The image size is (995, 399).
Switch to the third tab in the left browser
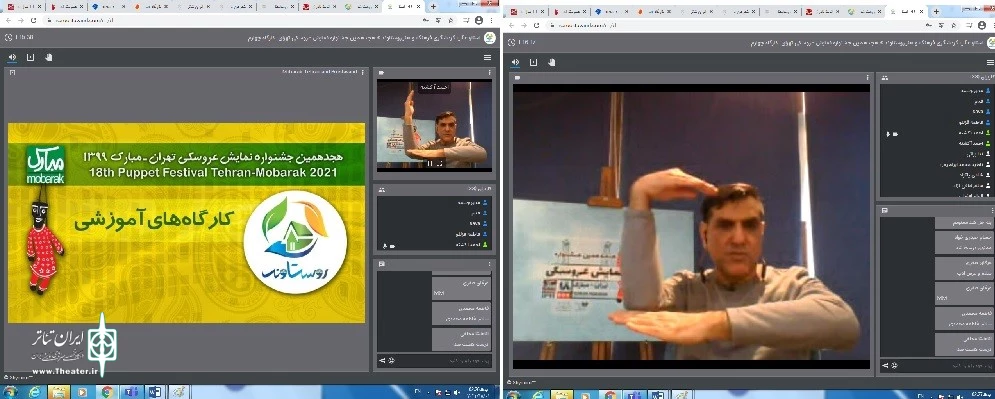point(109,6)
